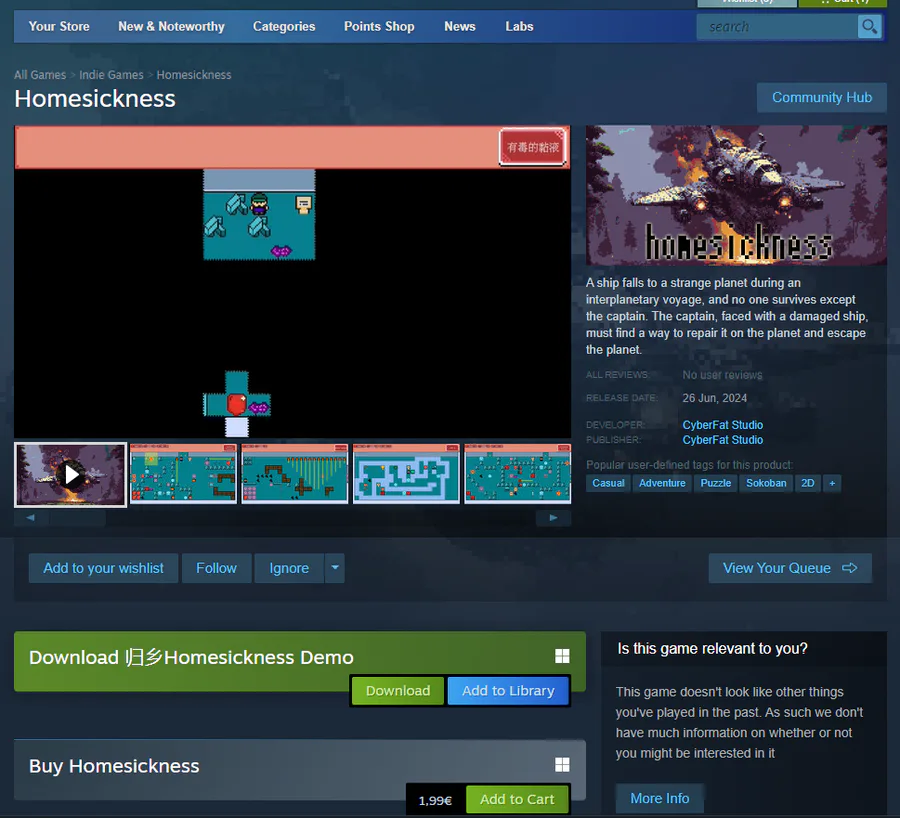Focus the store search field
Image resolution: width=900 pixels, height=818 pixels.
777,26
